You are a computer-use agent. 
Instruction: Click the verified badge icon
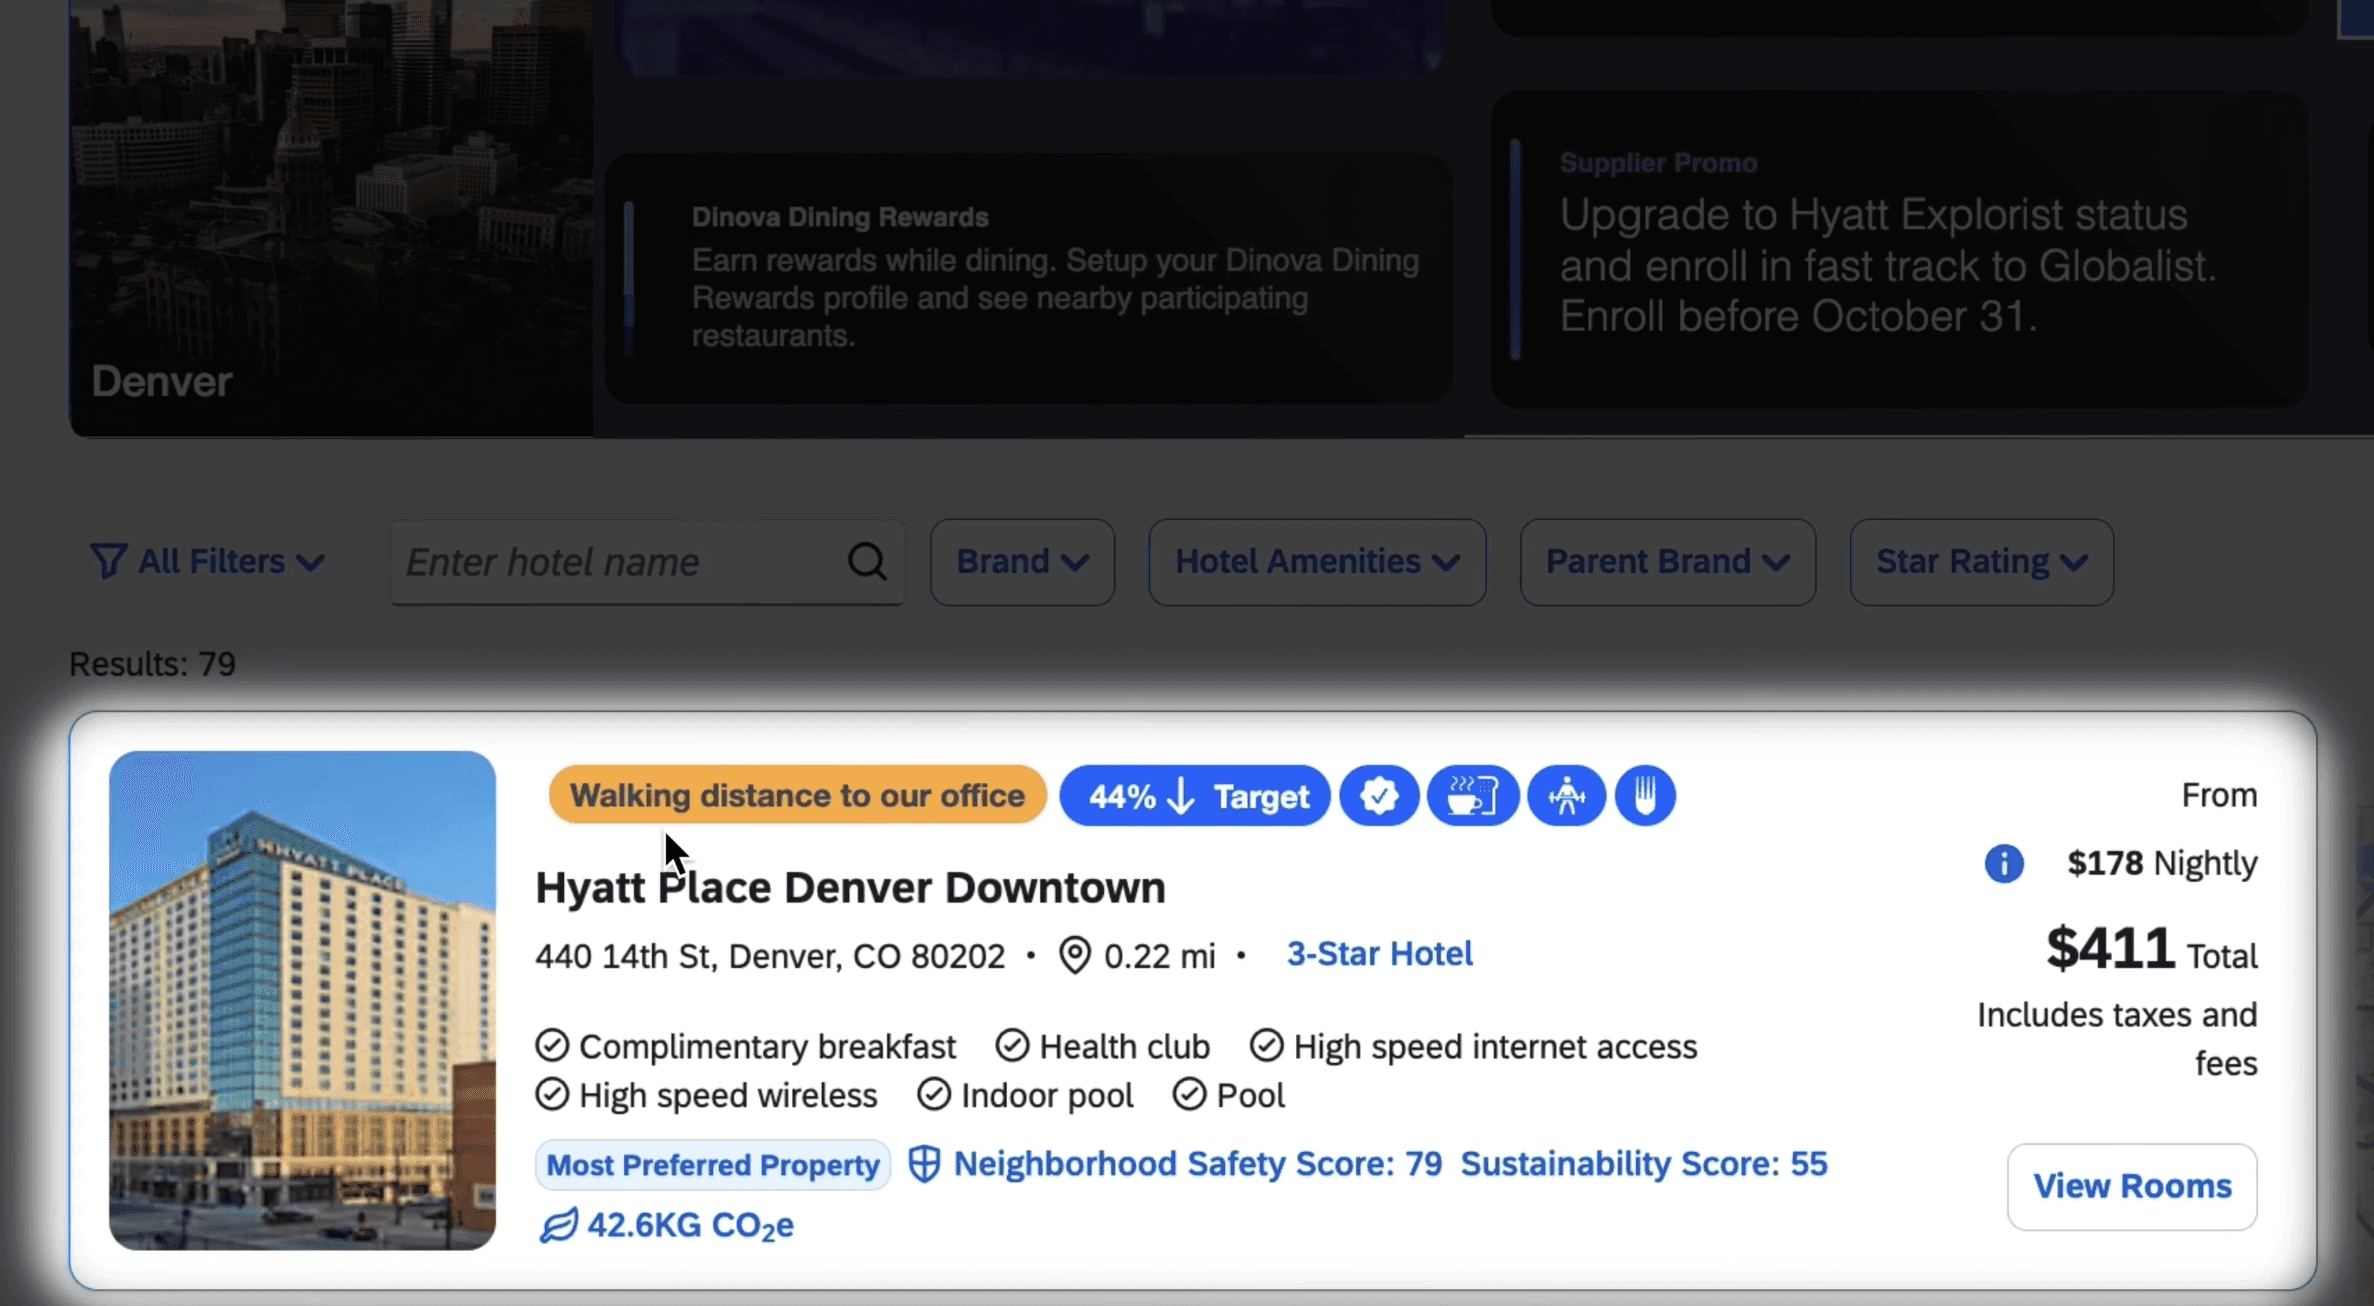coord(1379,796)
